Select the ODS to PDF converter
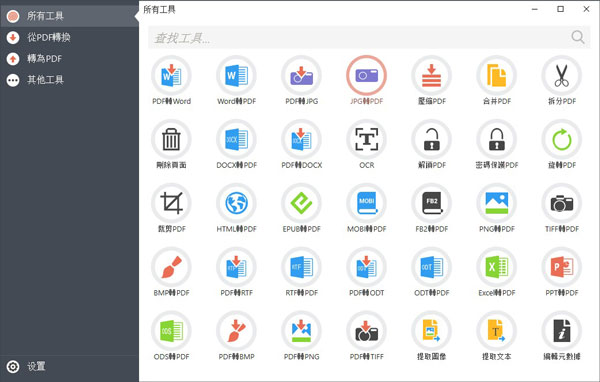The image size is (600, 382). click(x=171, y=331)
